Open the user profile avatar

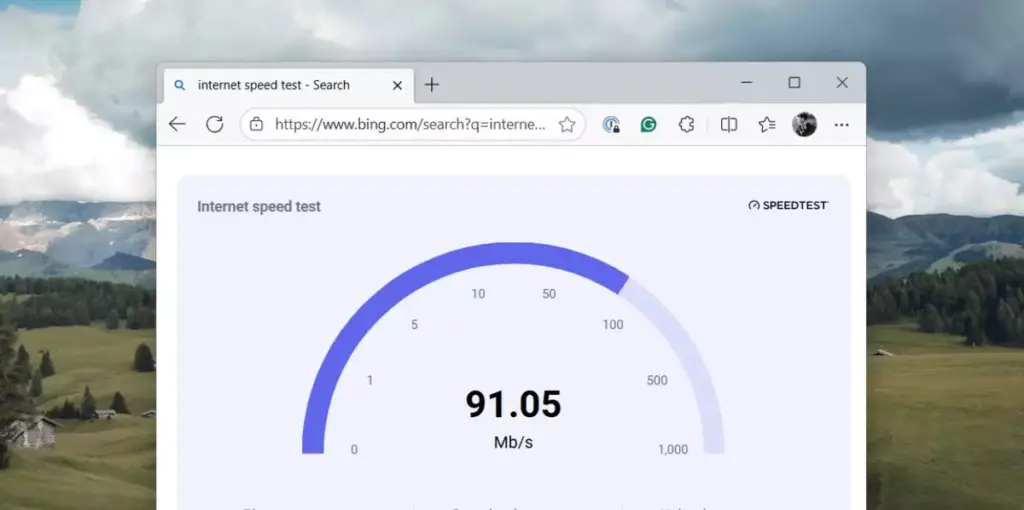click(x=804, y=124)
